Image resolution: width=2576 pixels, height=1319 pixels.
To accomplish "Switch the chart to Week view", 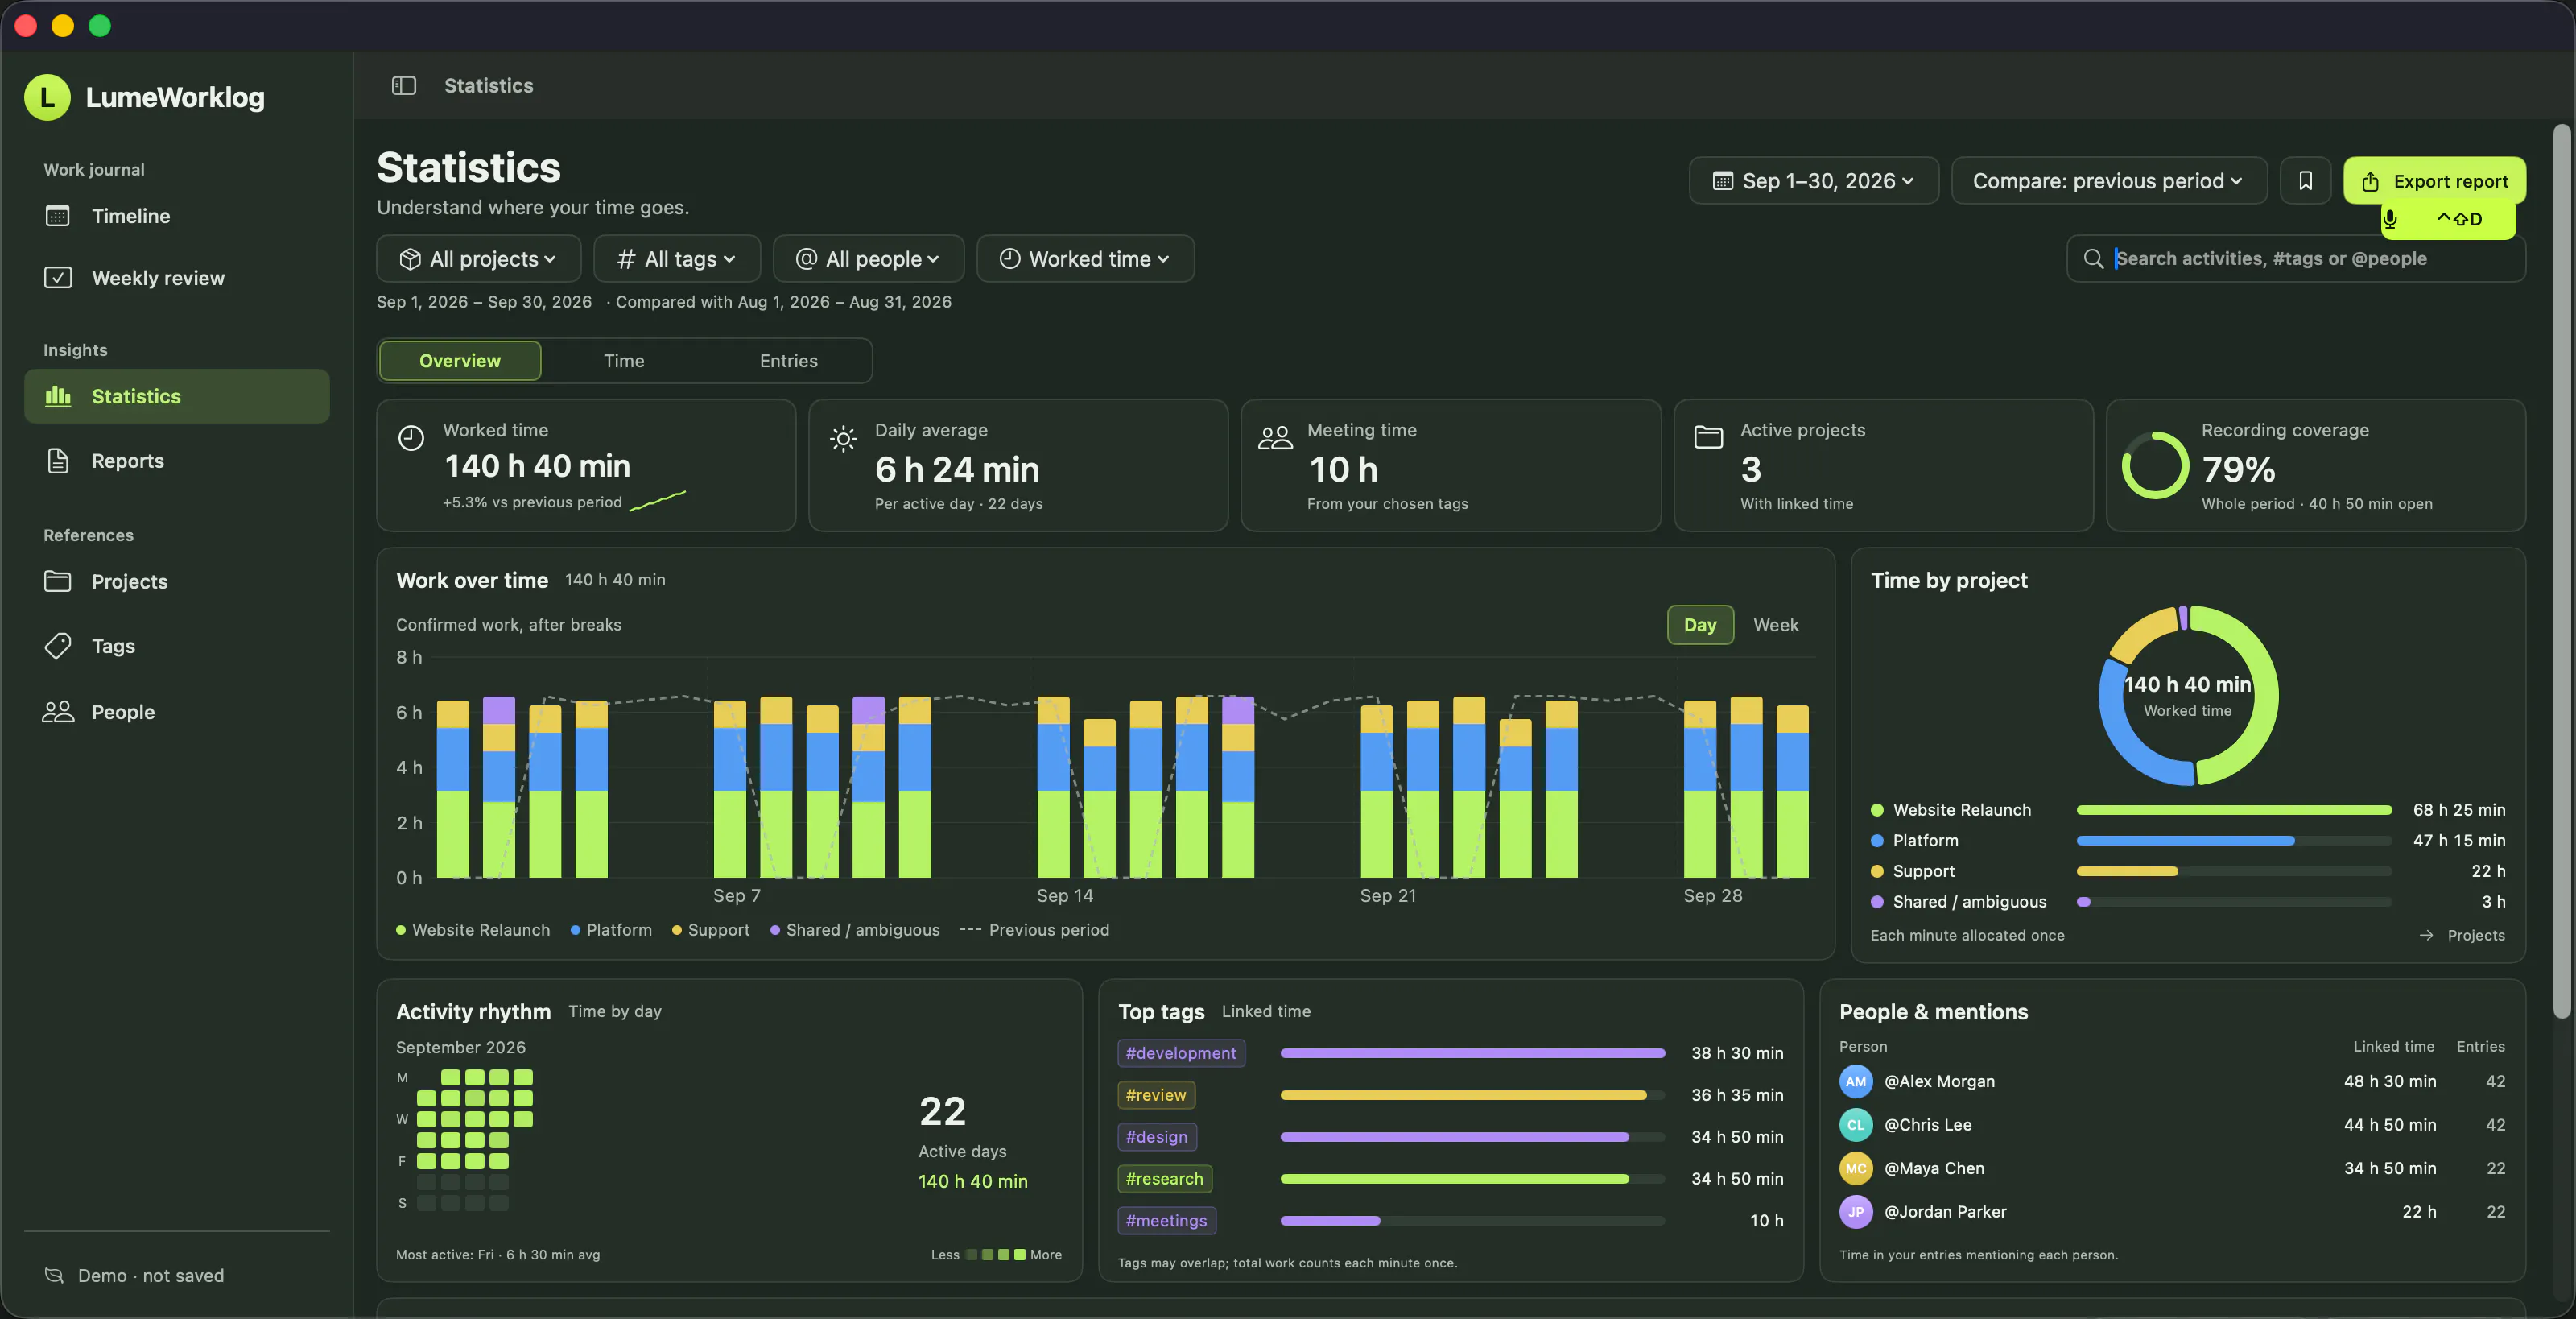I will (1776, 625).
